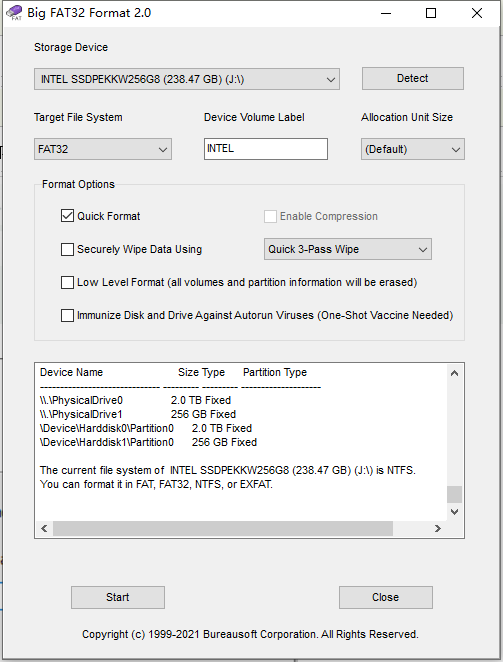Open the Storage Device dropdown
Screen dimensions: 503x662
pyautogui.click(x=187, y=79)
